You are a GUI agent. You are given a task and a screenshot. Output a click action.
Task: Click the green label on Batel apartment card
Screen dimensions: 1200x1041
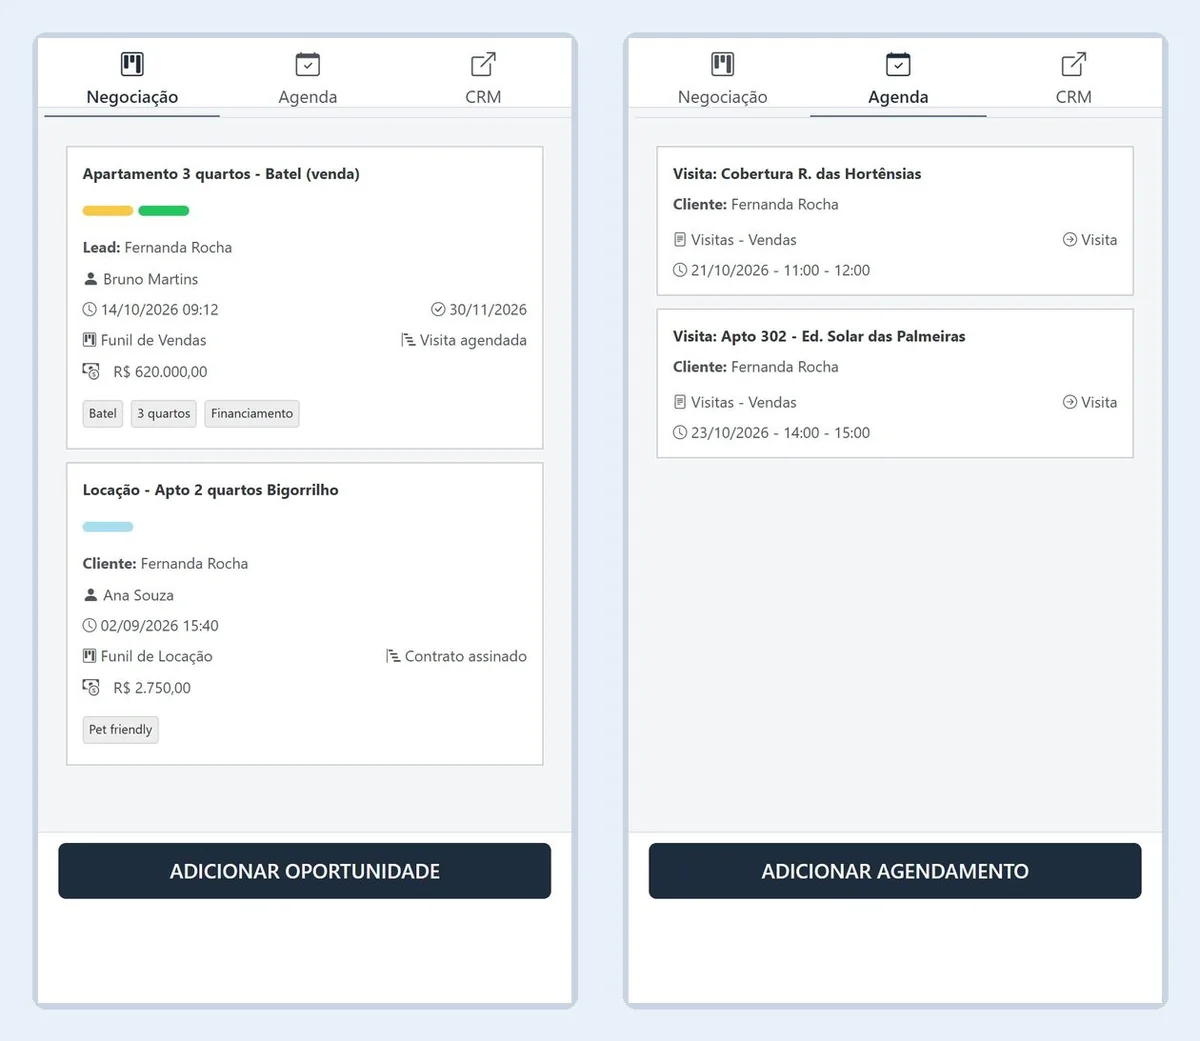(164, 211)
